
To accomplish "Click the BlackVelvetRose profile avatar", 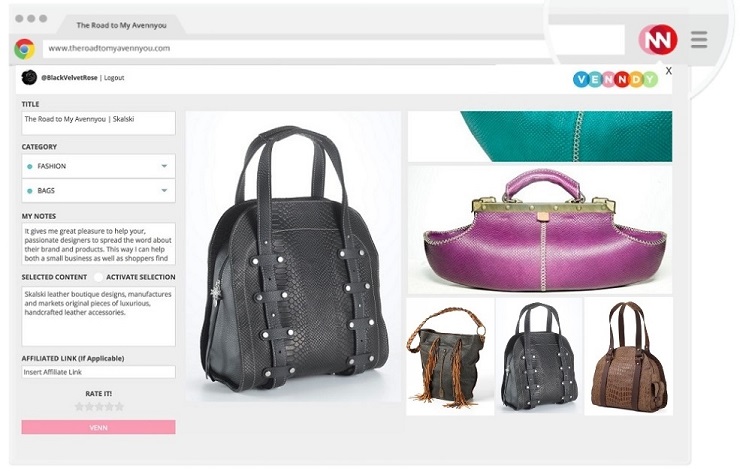I will click(29, 77).
